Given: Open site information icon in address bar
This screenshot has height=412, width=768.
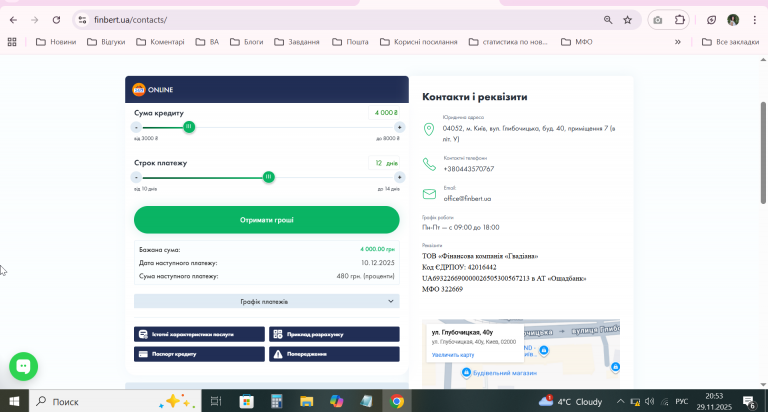Looking at the screenshot, I should point(82,20).
